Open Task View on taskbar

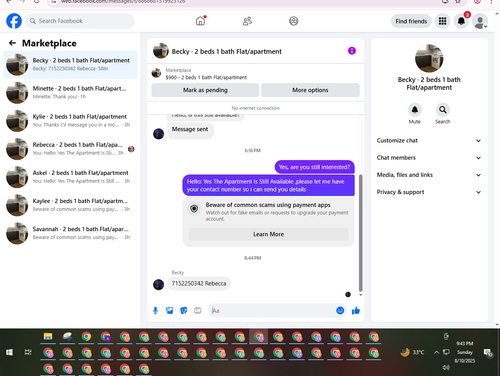(28, 352)
